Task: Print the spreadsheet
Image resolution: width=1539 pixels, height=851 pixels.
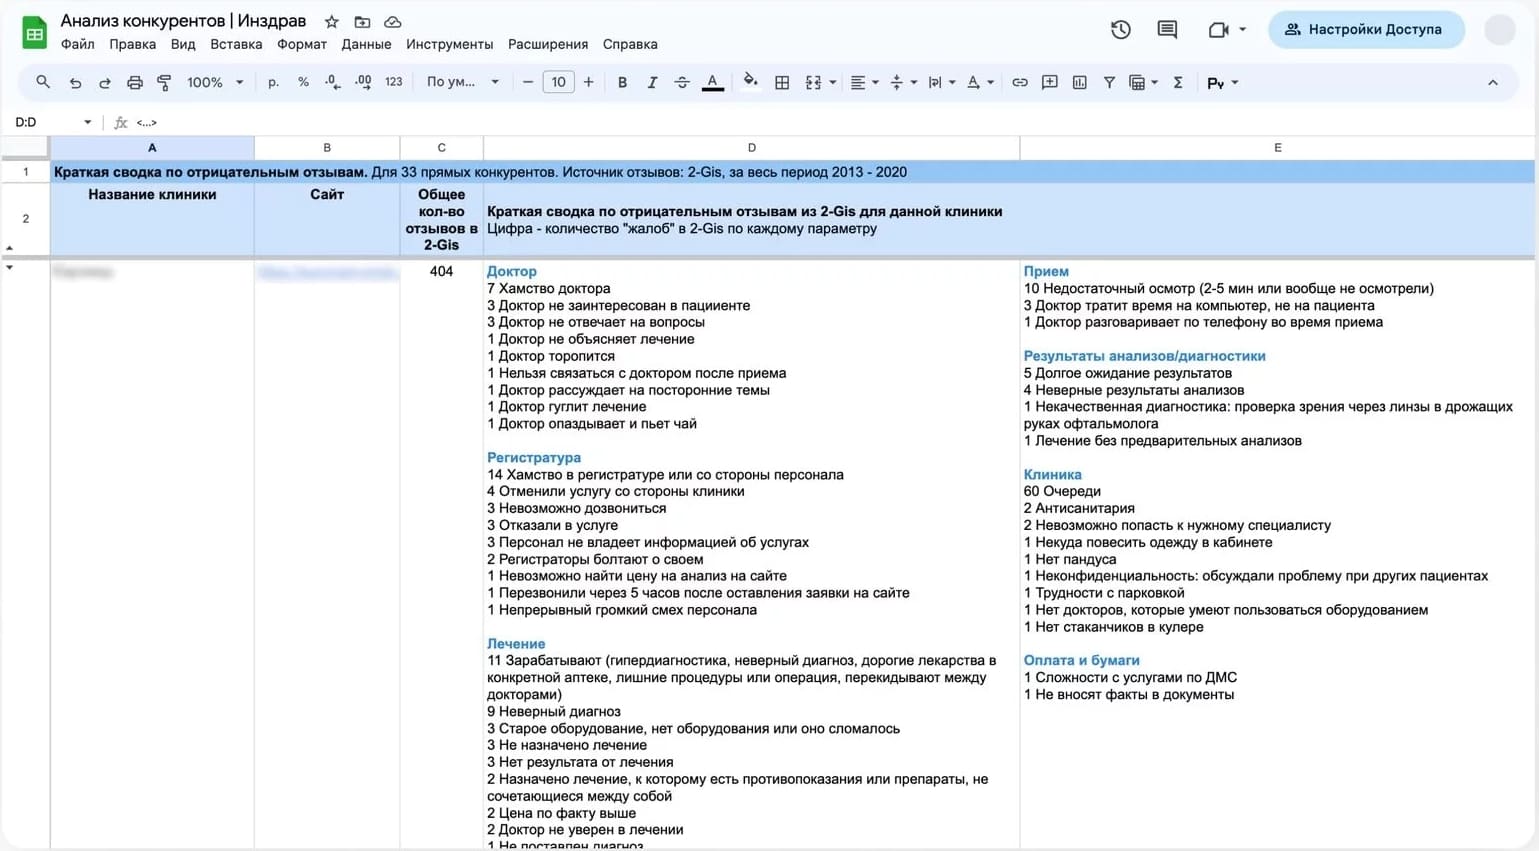Action: point(134,83)
